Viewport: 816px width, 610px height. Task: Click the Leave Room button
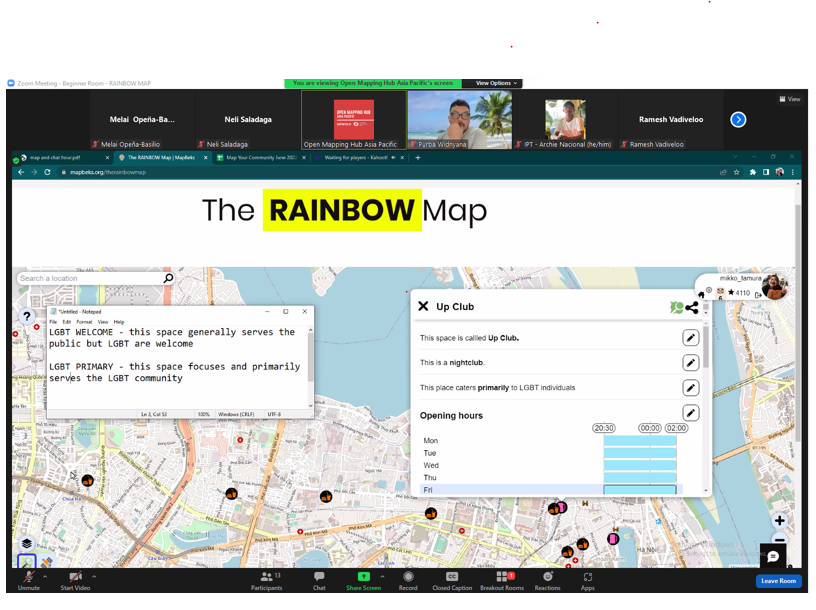click(x=778, y=581)
